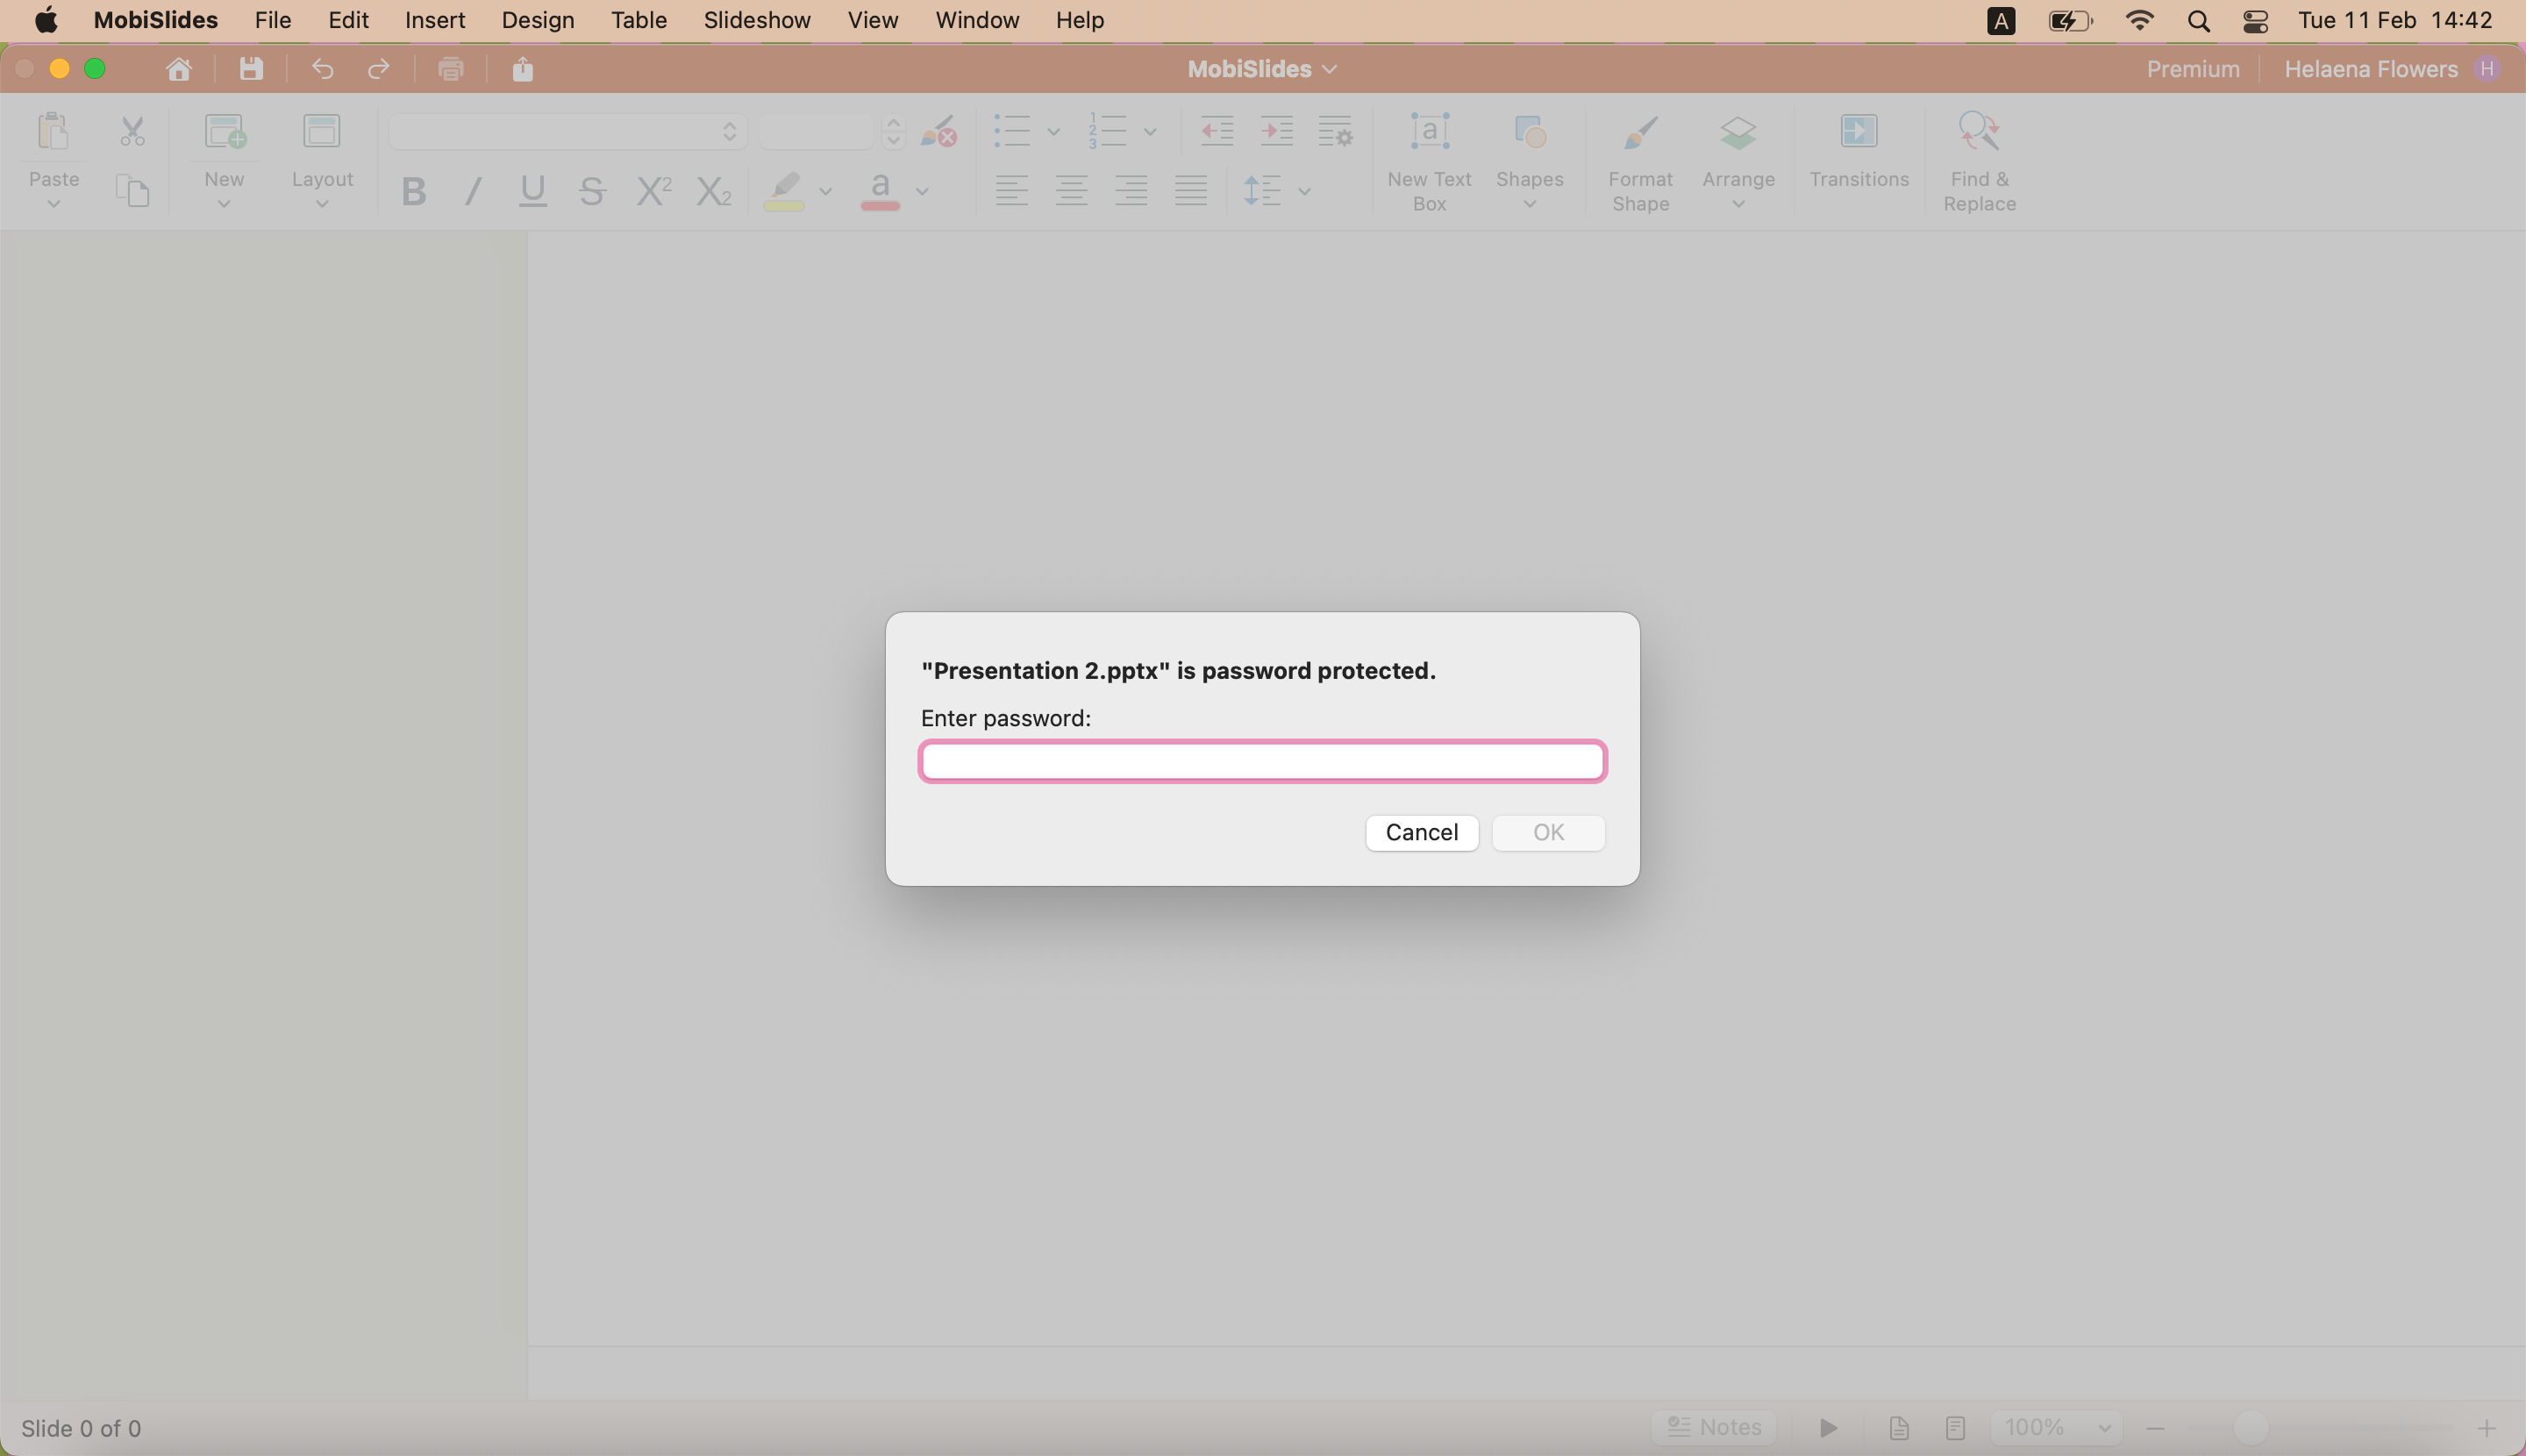Open the Insert menu
This screenshot has height=1456, width=2526.
pyautogui.click(x=435, y=20)
